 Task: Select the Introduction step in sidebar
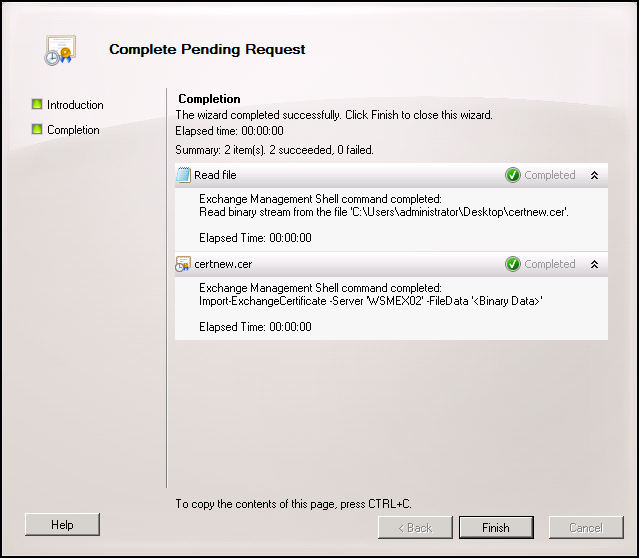pyautogui.click(x=75, y=105)
